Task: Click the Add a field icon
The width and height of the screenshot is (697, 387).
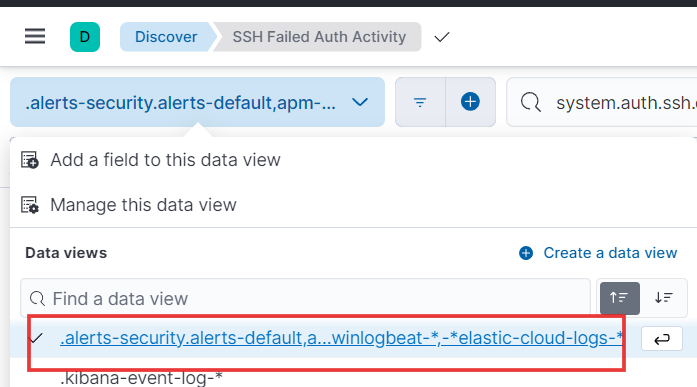Action: [30, 160]
